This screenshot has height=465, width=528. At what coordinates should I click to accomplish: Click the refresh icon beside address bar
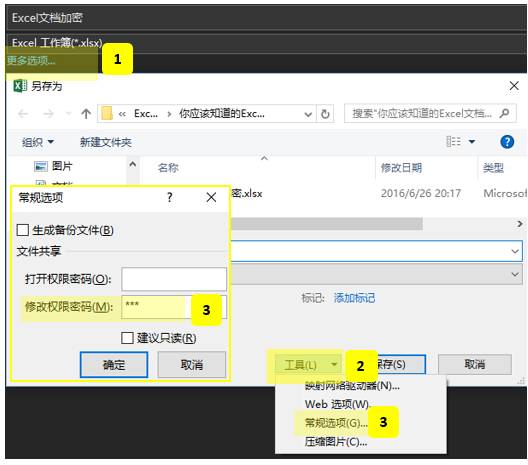(x=325, y=114)
